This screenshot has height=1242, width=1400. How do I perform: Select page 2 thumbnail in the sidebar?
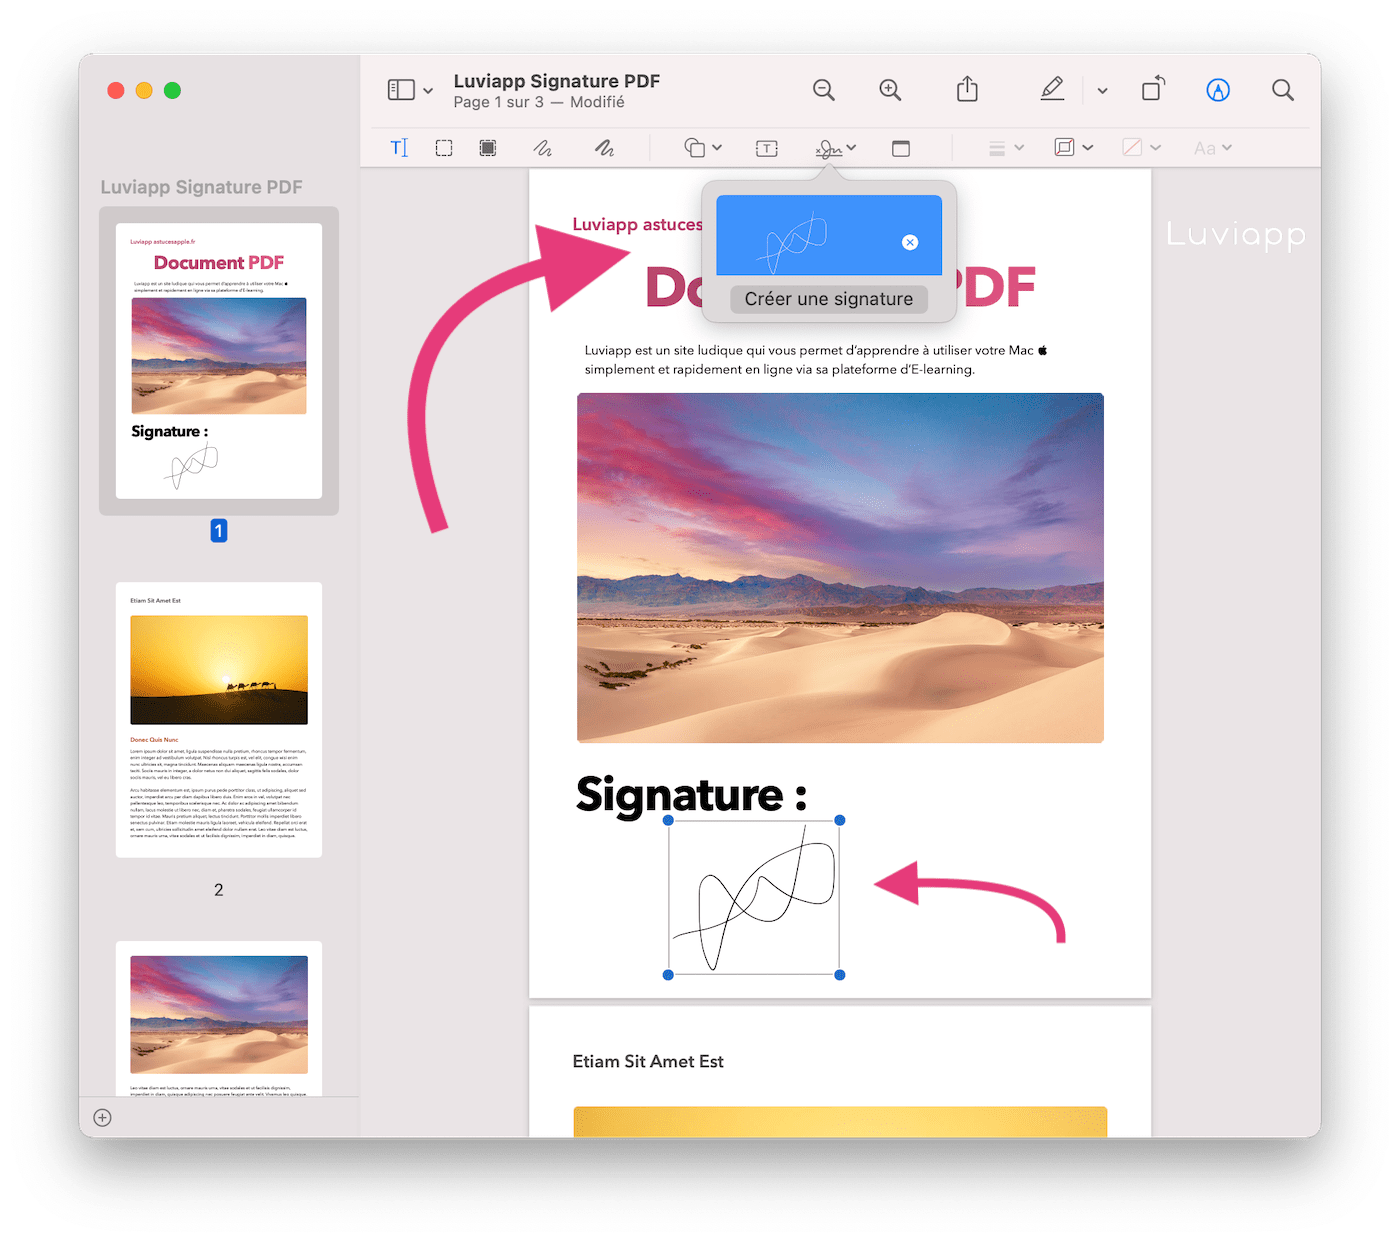tap(218, 718)
